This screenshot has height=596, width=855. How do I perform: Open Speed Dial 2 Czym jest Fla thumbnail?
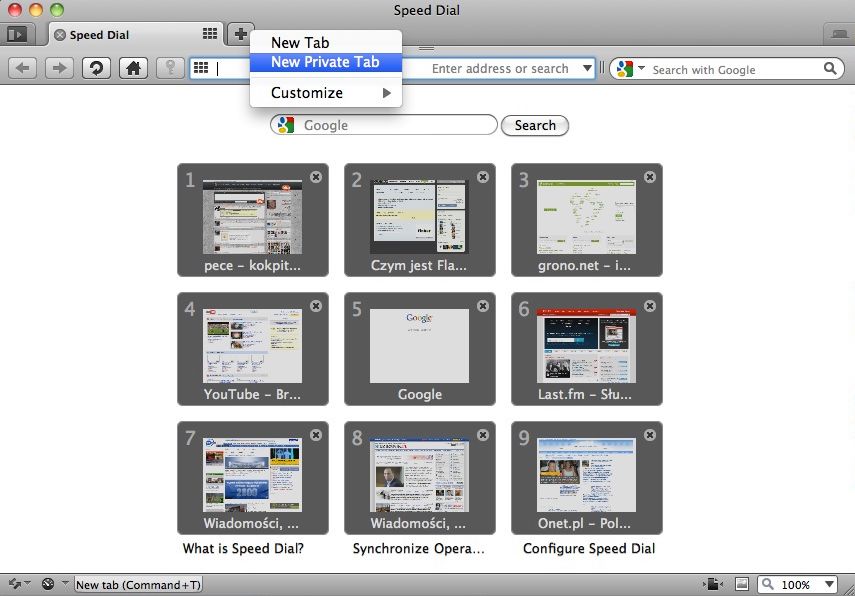click(419, 220)
